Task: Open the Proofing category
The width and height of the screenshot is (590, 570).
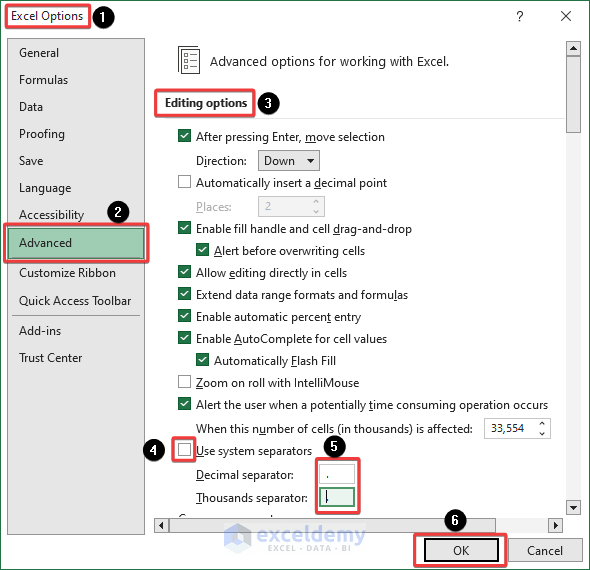Action: click(x=76, y=134)
